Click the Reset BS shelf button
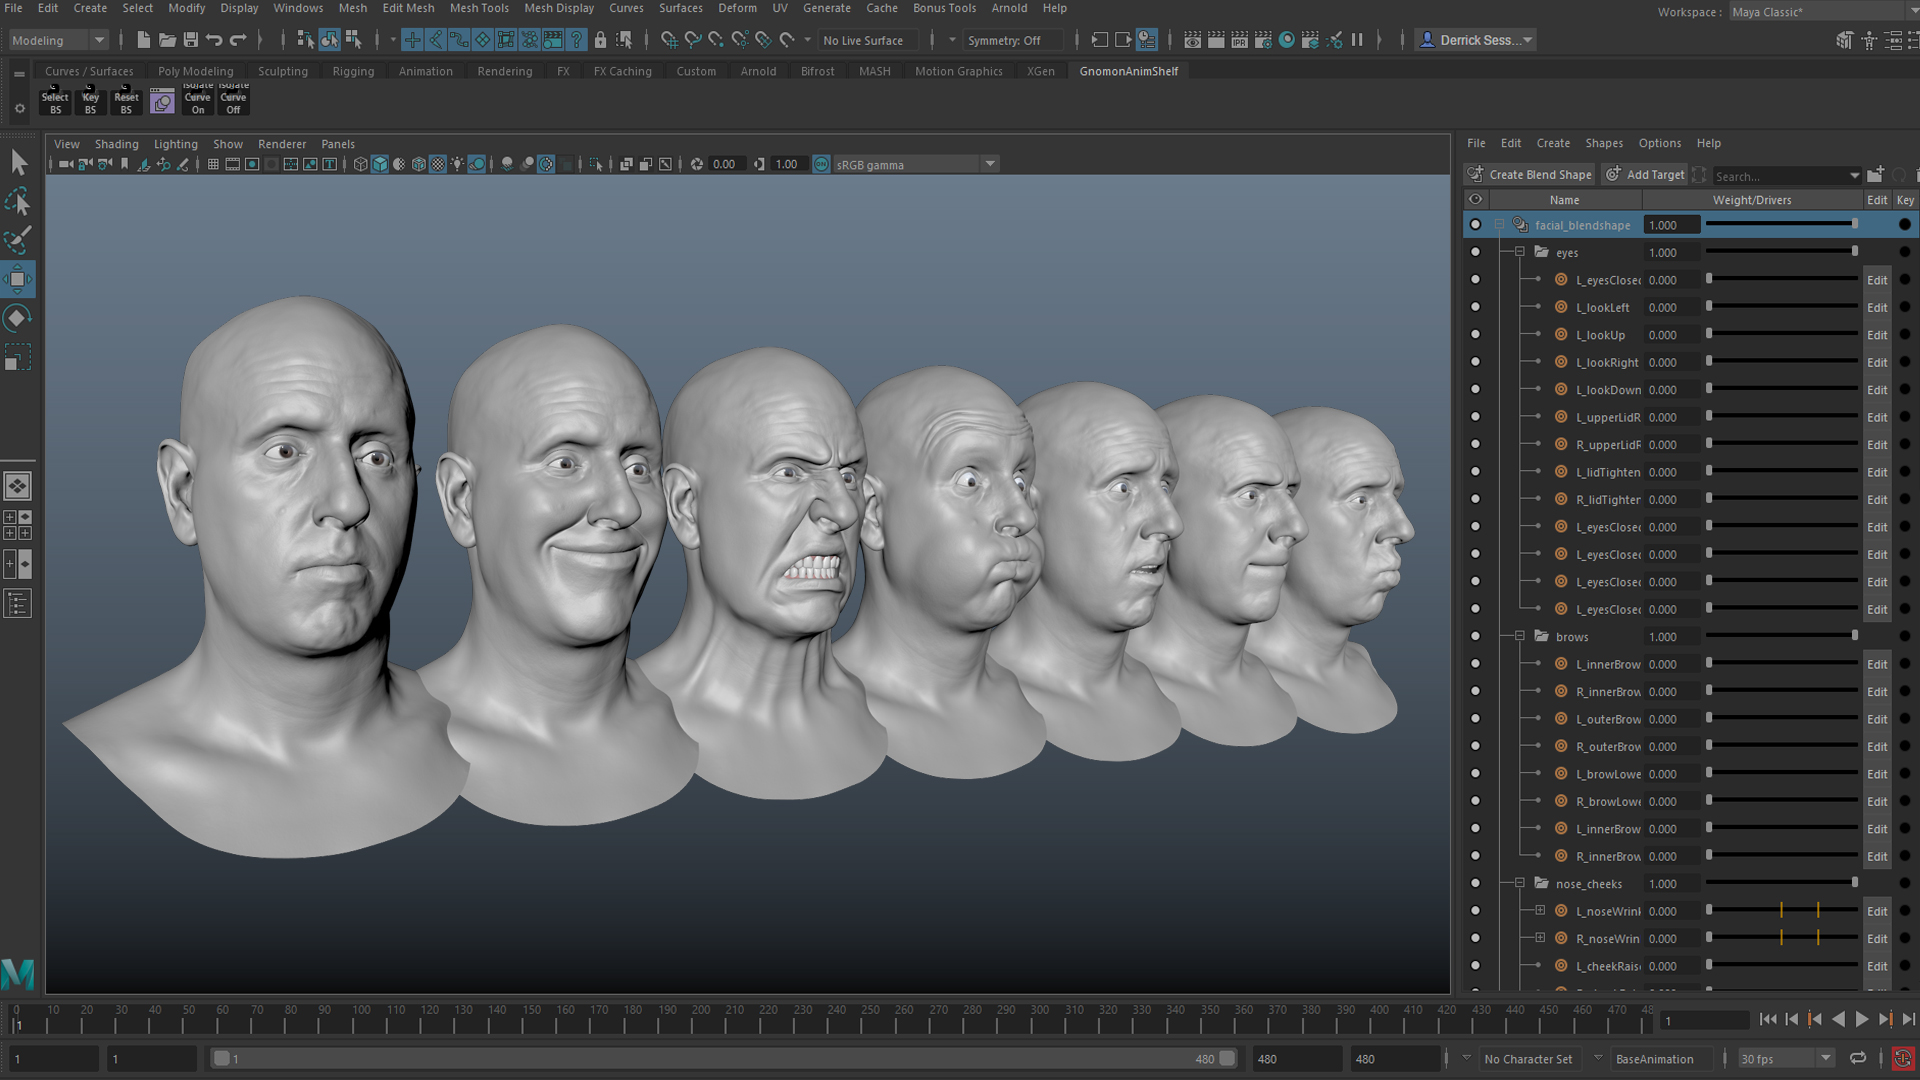 (126, 101)
